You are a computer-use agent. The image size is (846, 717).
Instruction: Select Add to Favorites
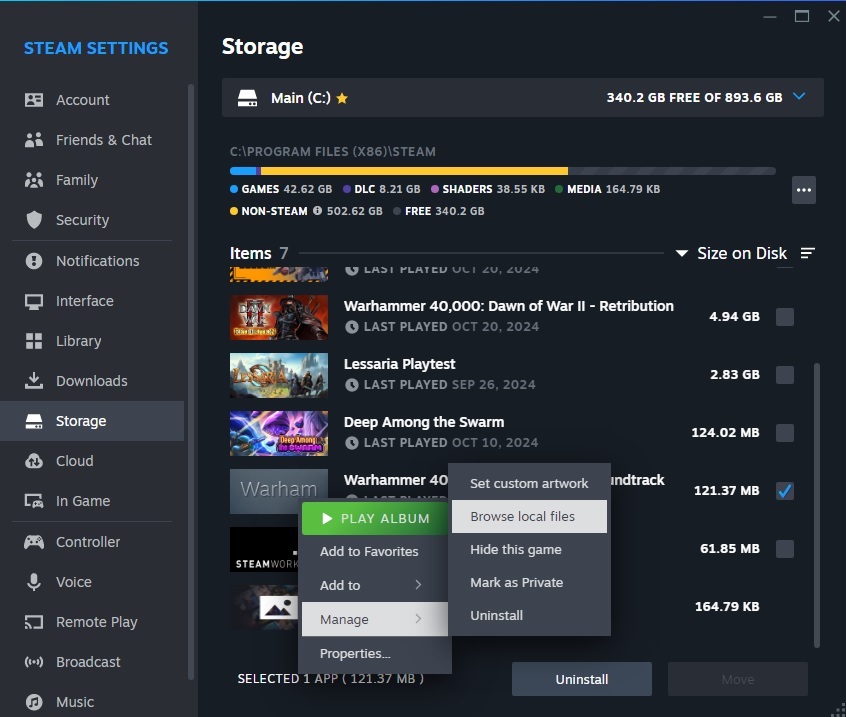[374, 551]
